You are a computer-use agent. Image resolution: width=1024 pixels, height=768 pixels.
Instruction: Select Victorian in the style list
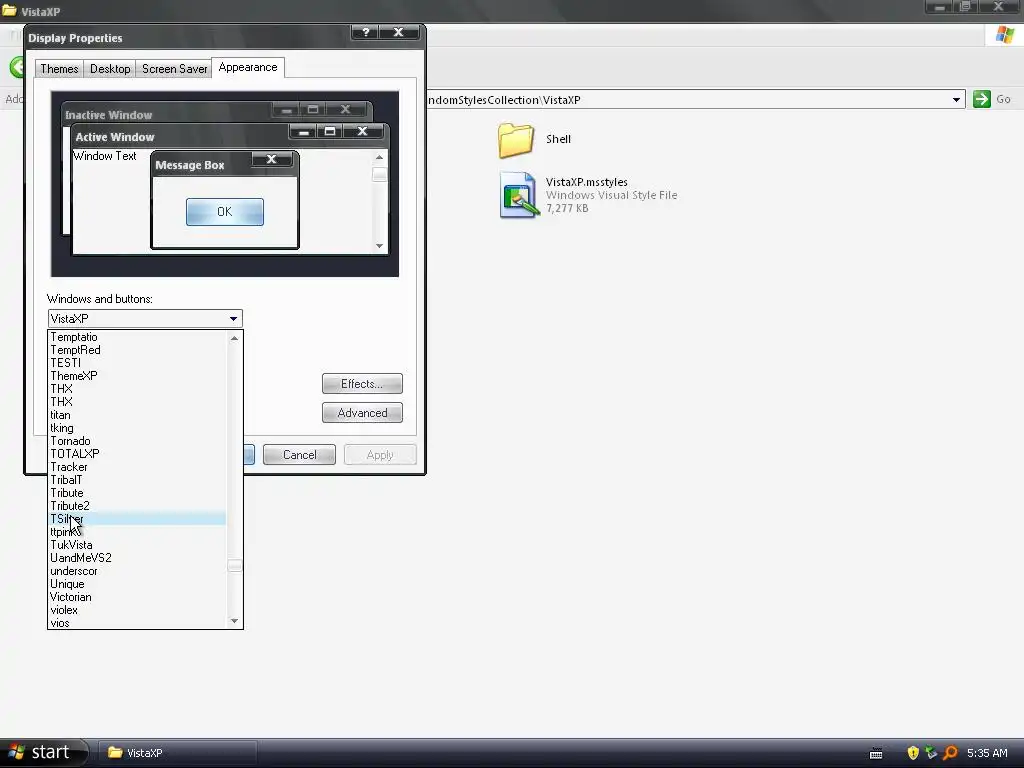coord(138,598)
